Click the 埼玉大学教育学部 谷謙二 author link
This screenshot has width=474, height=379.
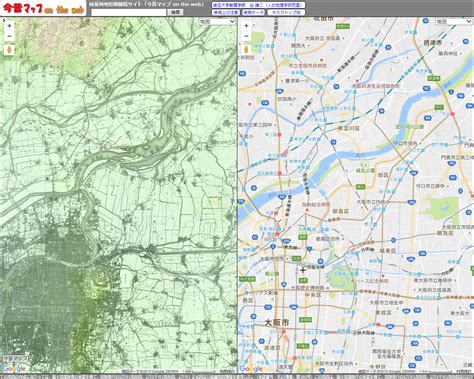258,5
